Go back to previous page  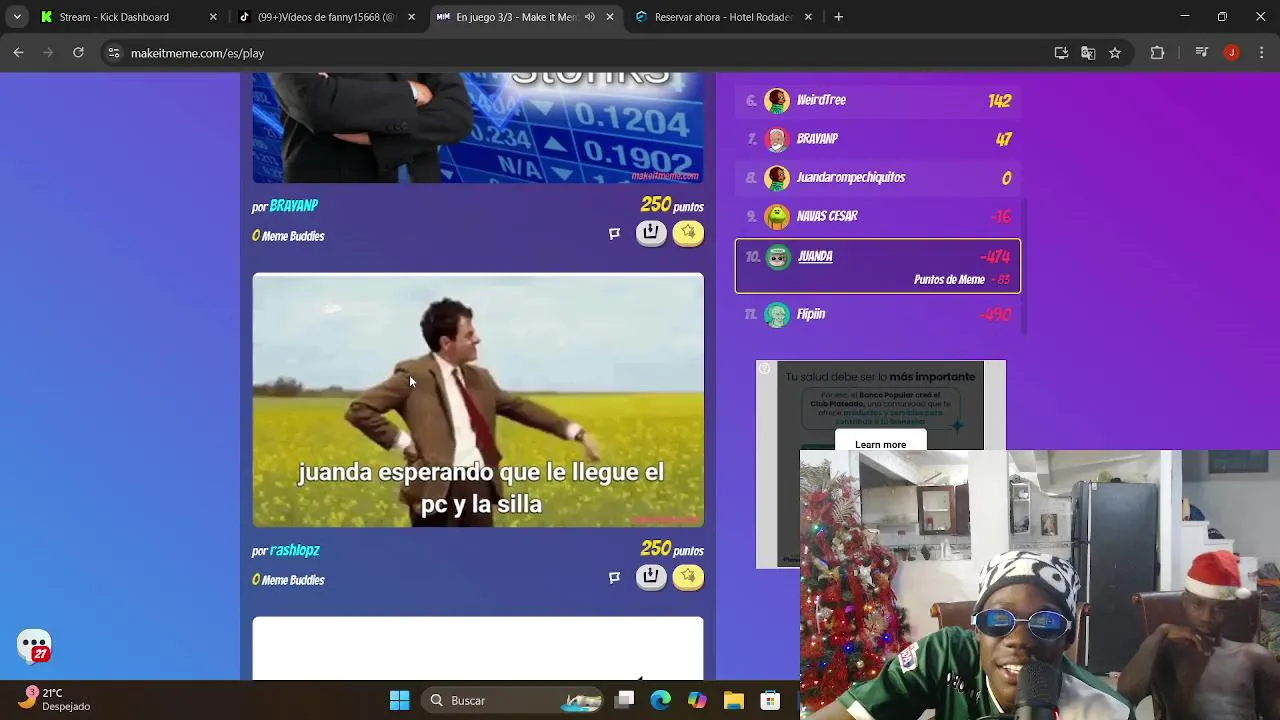tap(18, 53)
